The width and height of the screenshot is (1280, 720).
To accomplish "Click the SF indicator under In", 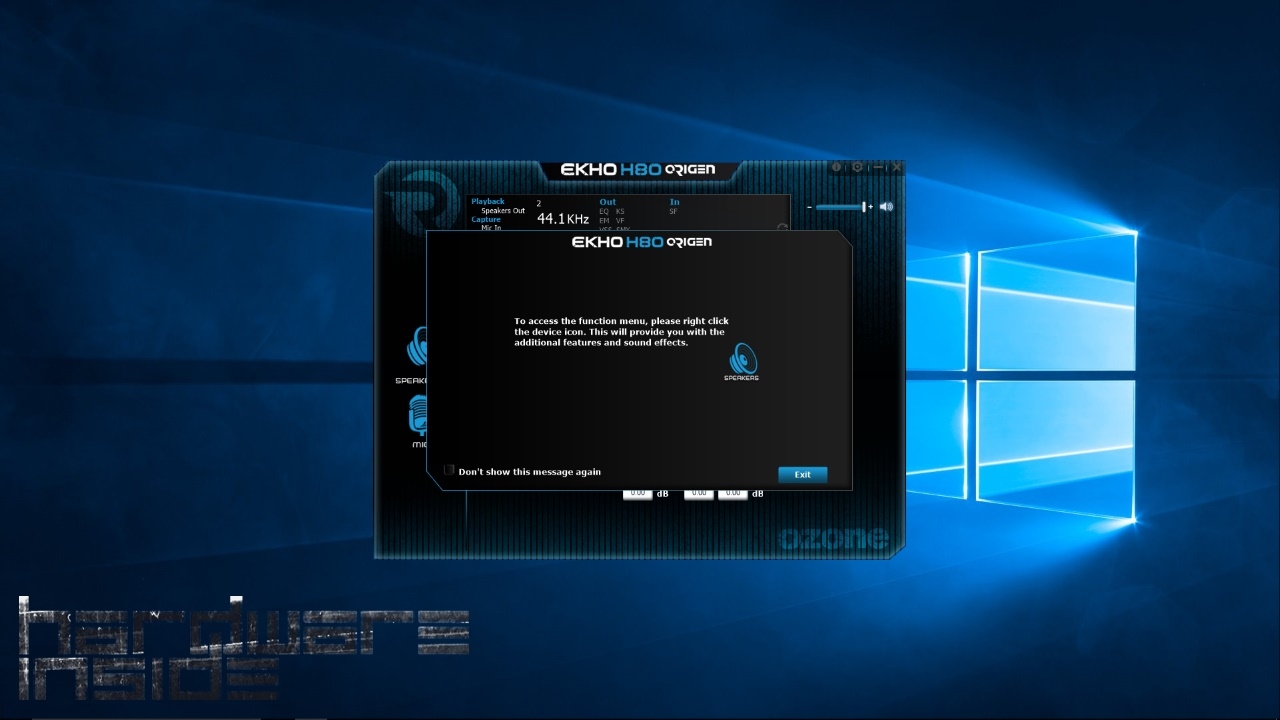I will coord(673,211).
